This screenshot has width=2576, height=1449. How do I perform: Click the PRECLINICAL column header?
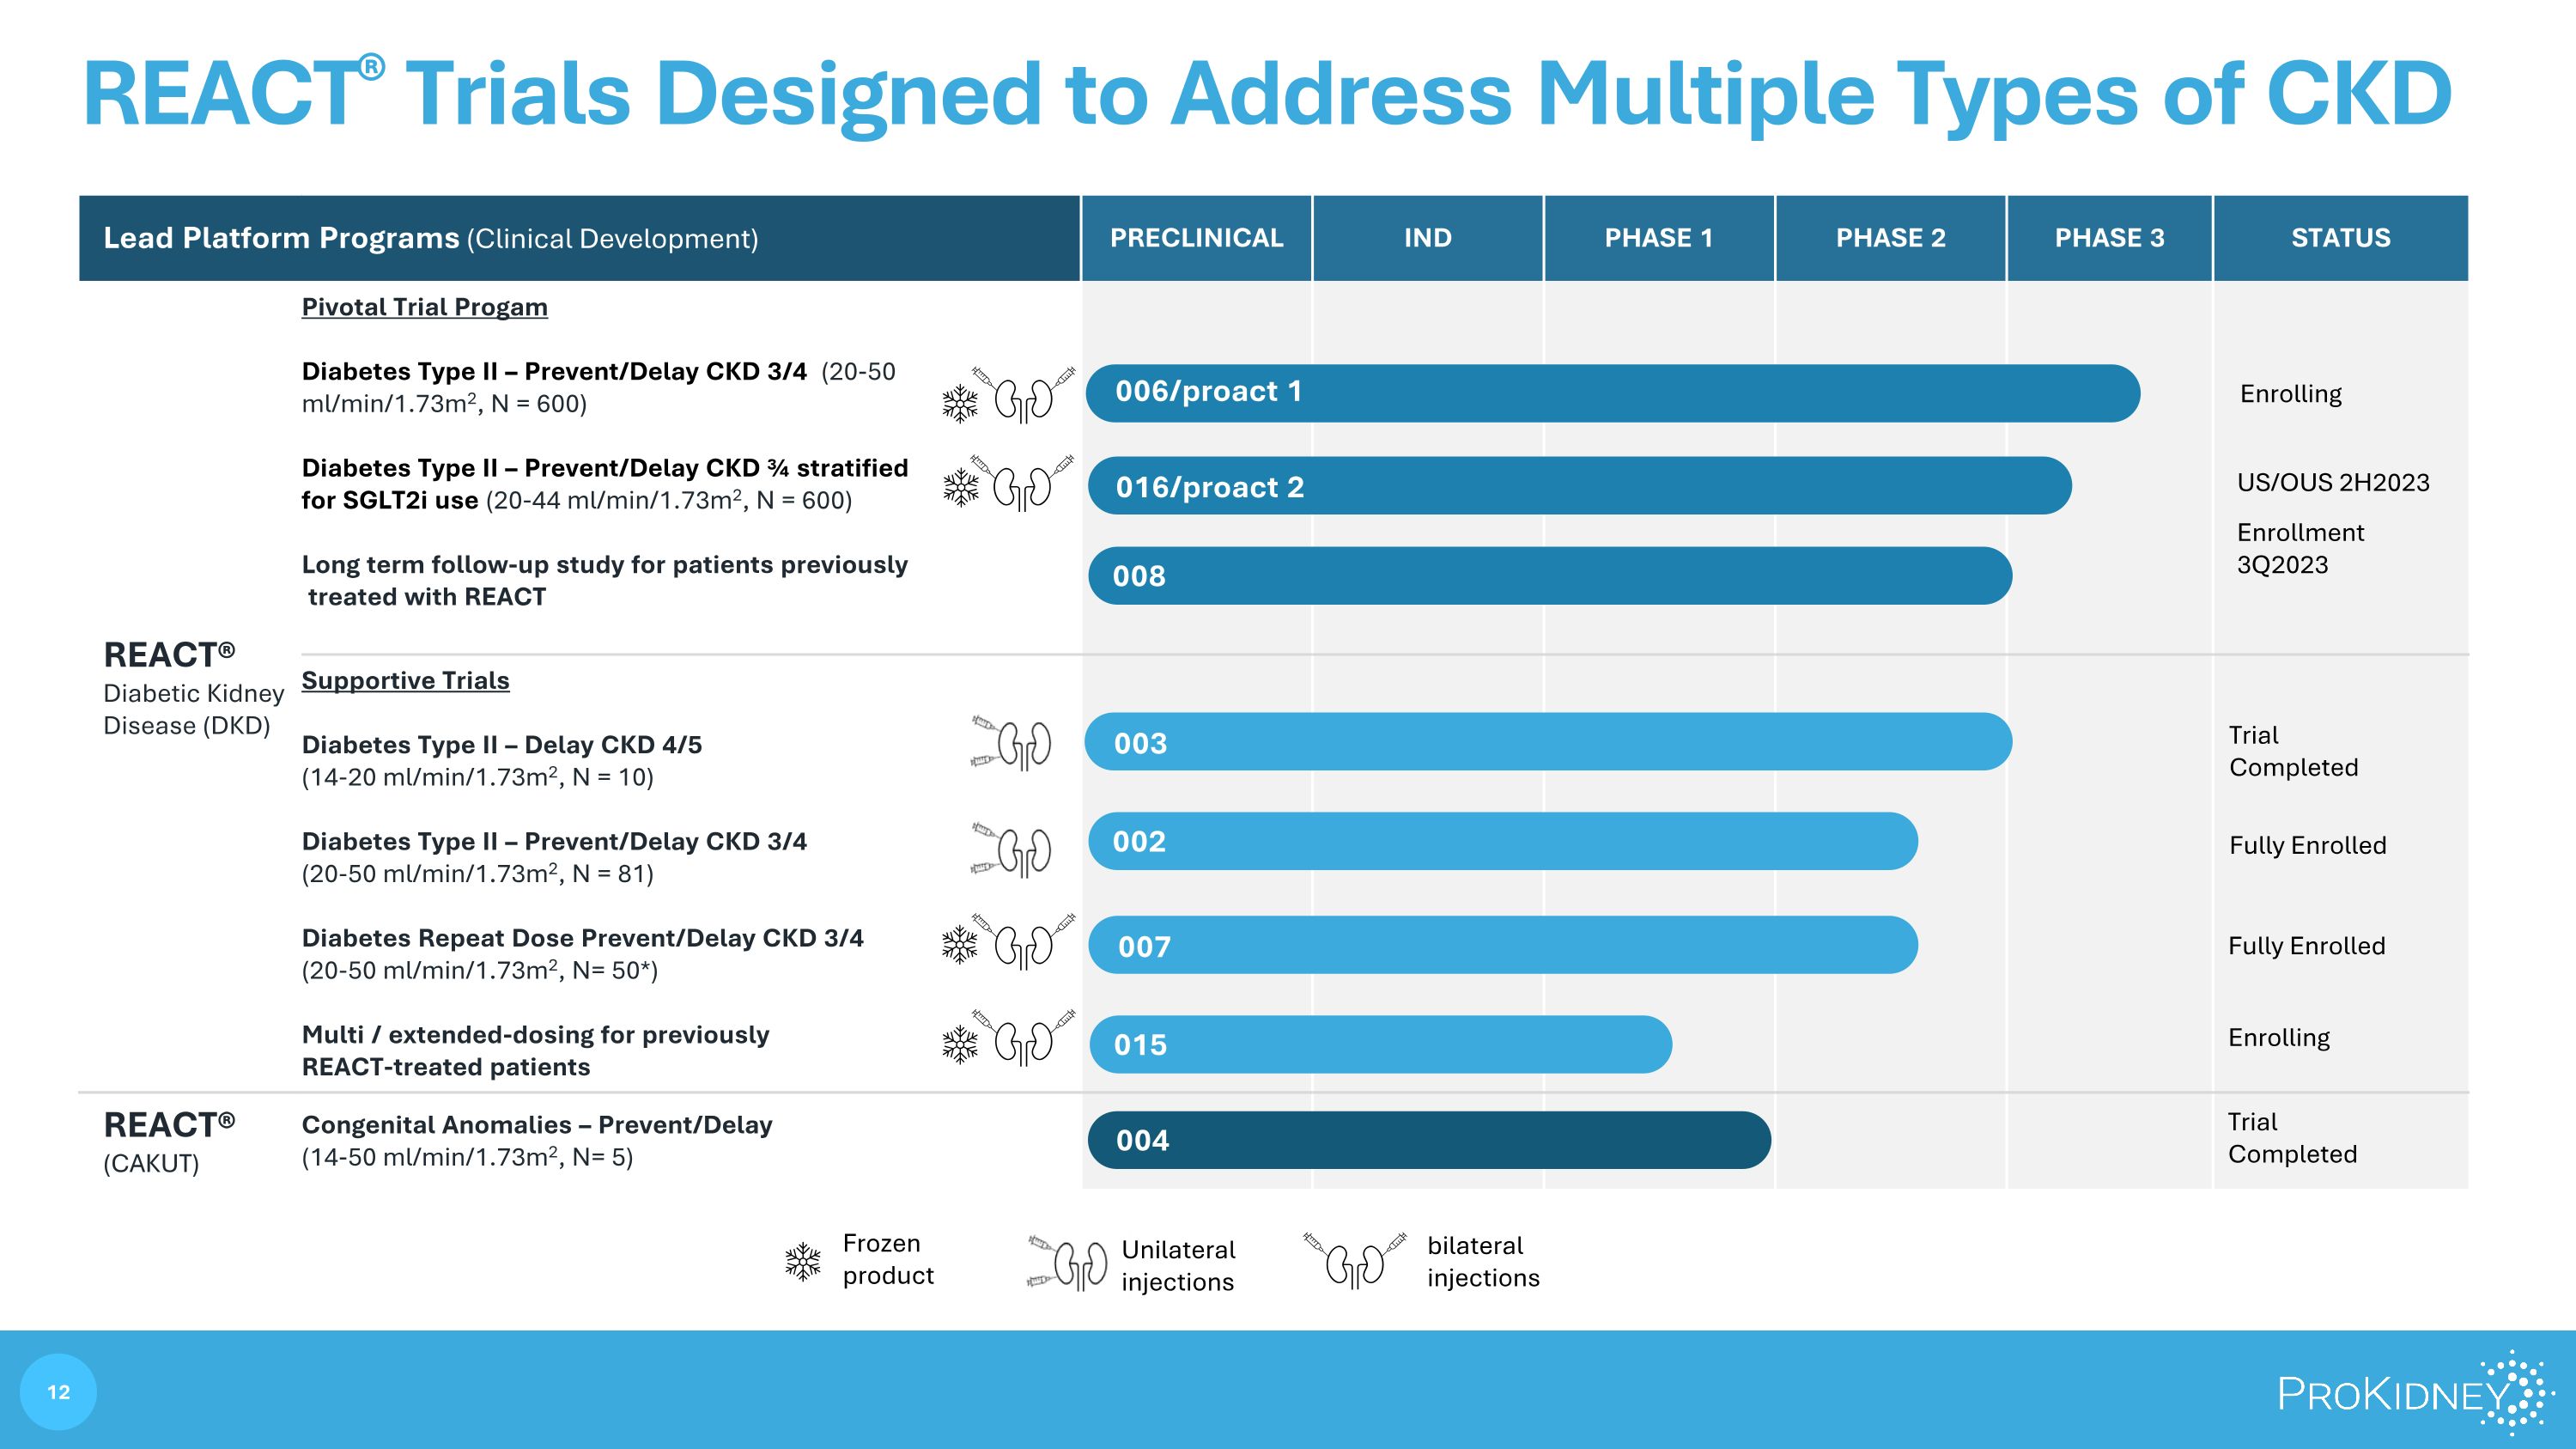[x=1196, y=238]
